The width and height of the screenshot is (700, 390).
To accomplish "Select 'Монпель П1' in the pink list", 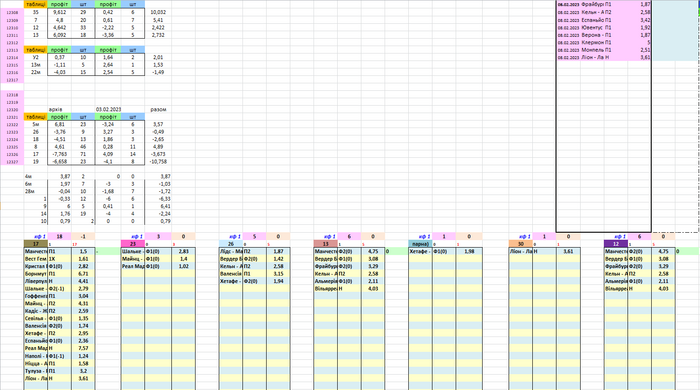I will pyautogui.click(x=604, y=50).
